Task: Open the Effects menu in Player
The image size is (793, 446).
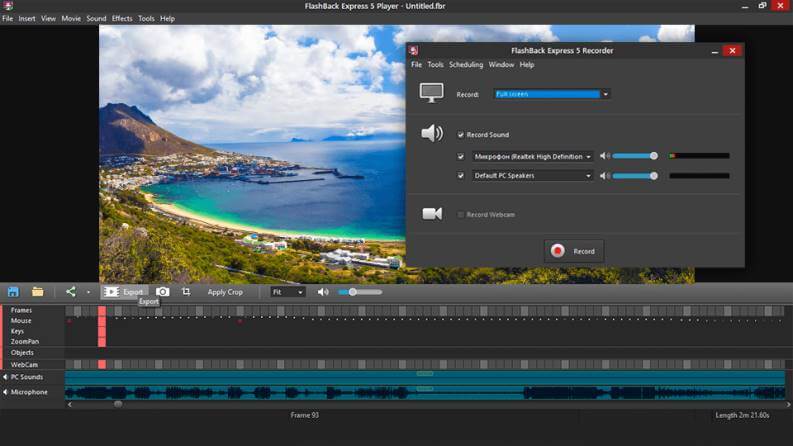Action: [x=122, y=19]
